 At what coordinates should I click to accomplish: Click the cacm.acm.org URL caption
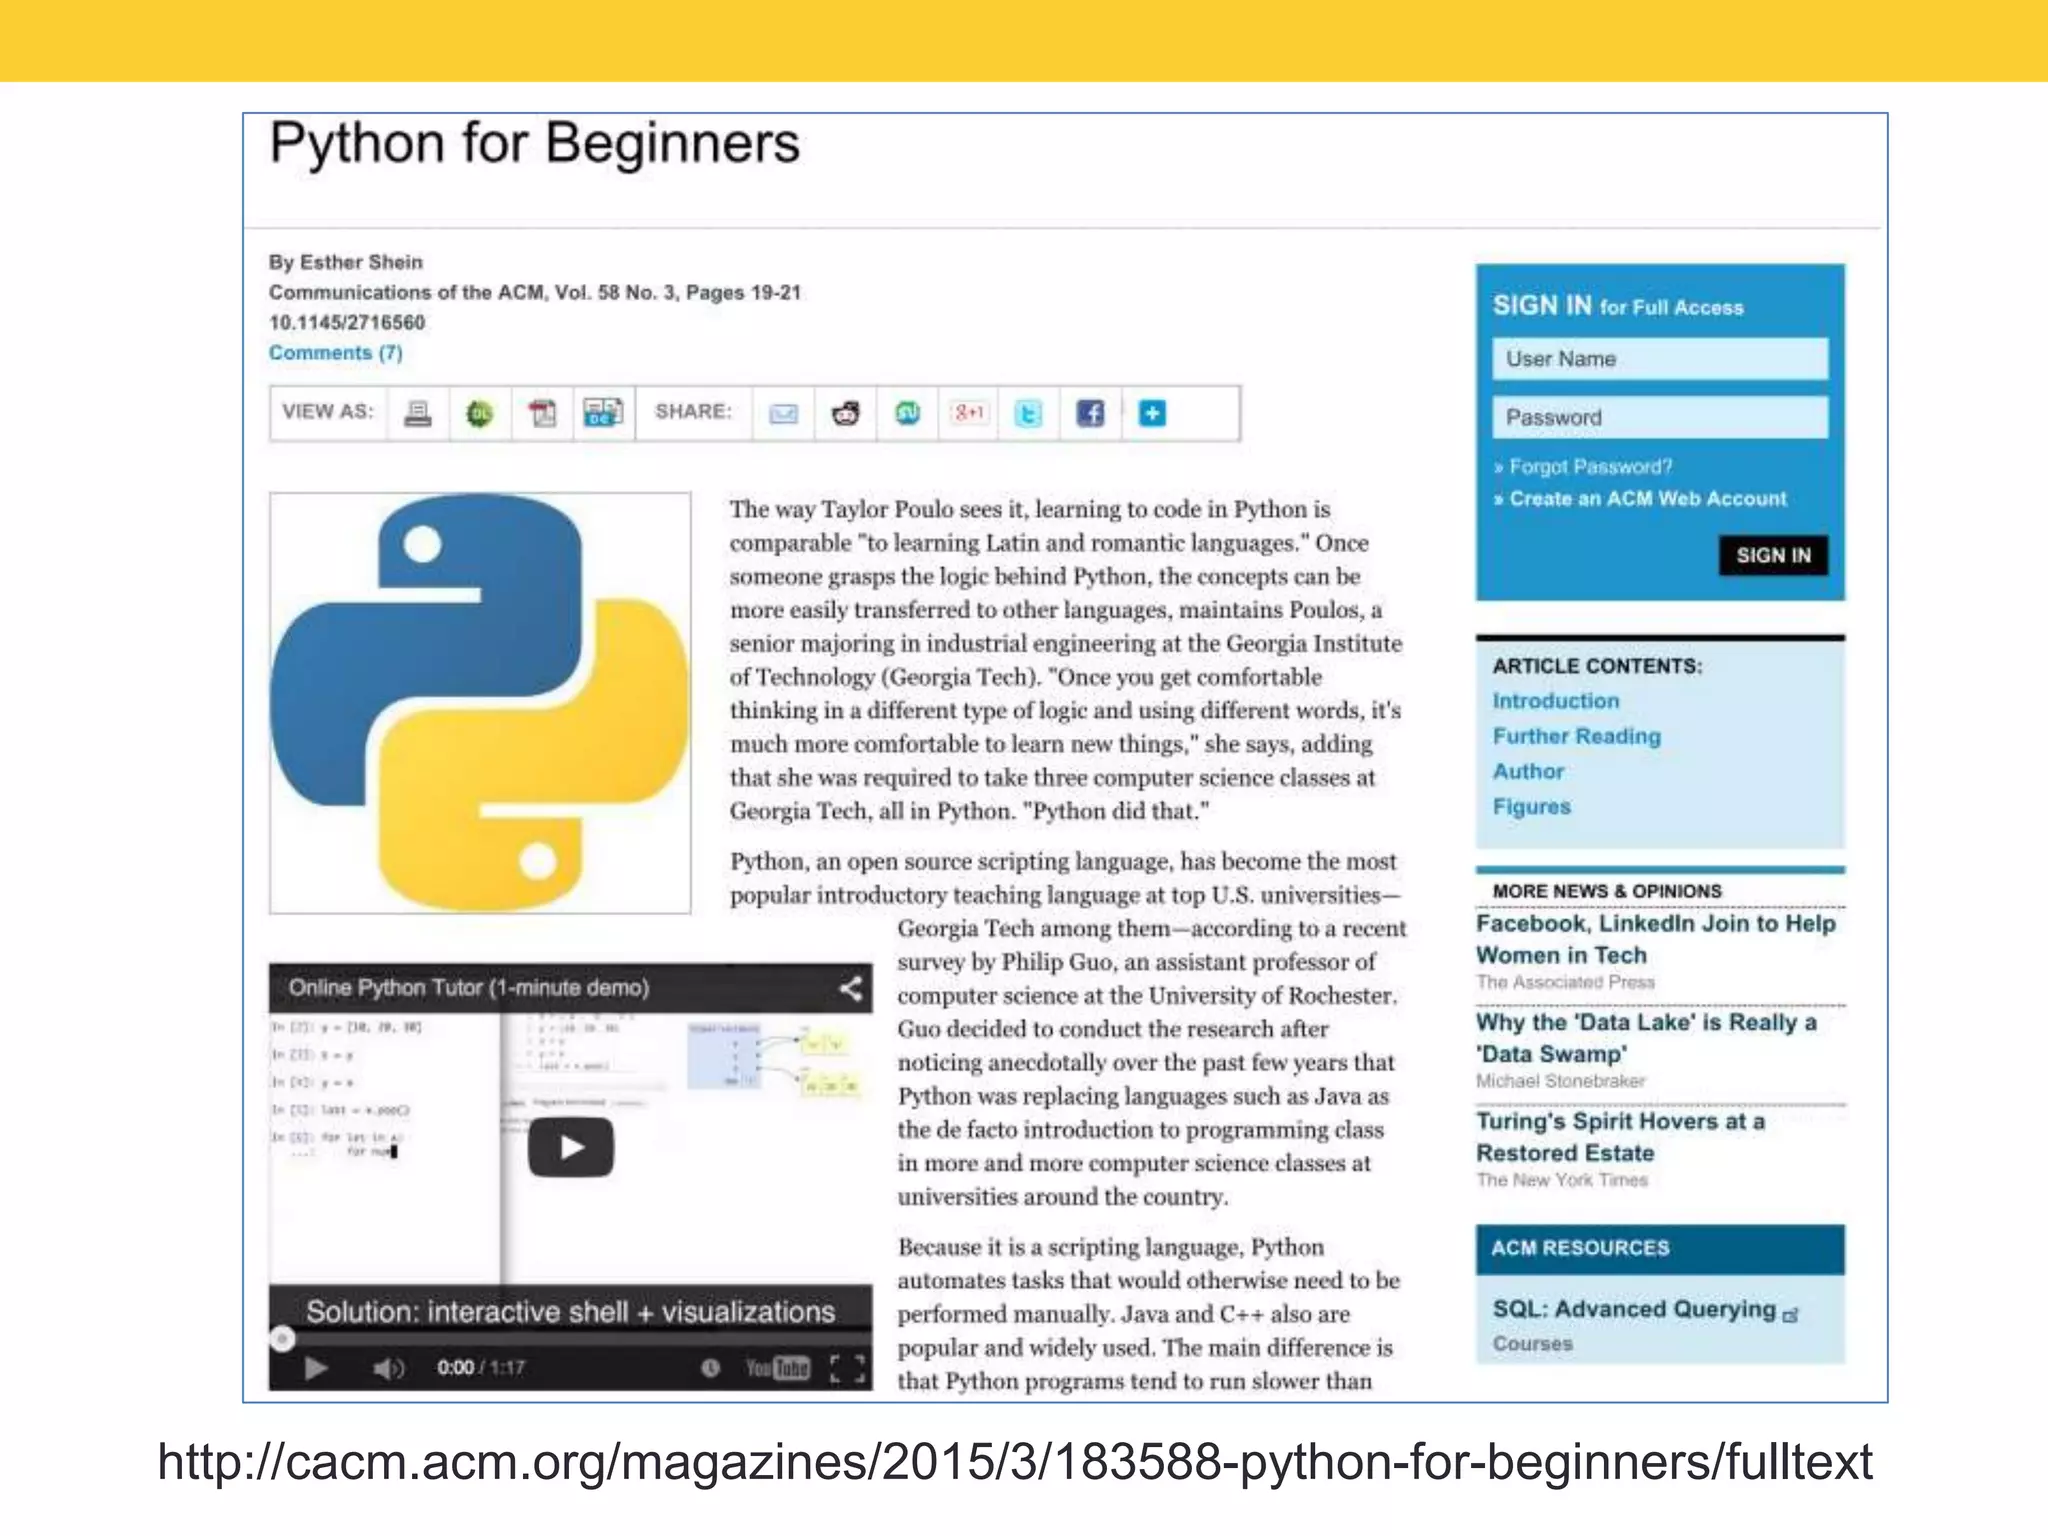1015,1462
